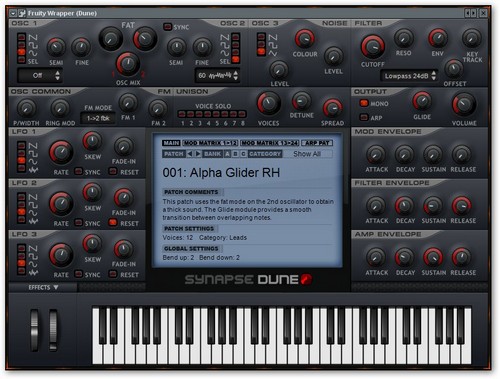The width and height of the screenshot is (500, 379).
Task: Open the FM MODE 1->2 fbk selector
Action: (x=98, y=118)
